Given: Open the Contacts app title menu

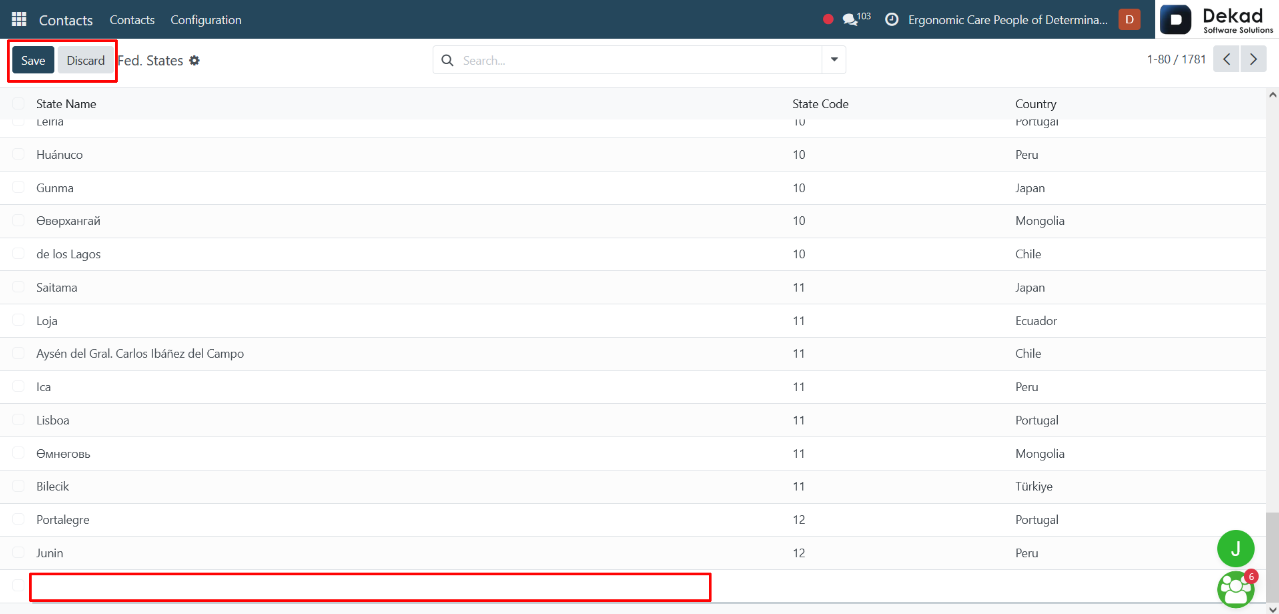Looking at the screenshot, I should 66,19.
